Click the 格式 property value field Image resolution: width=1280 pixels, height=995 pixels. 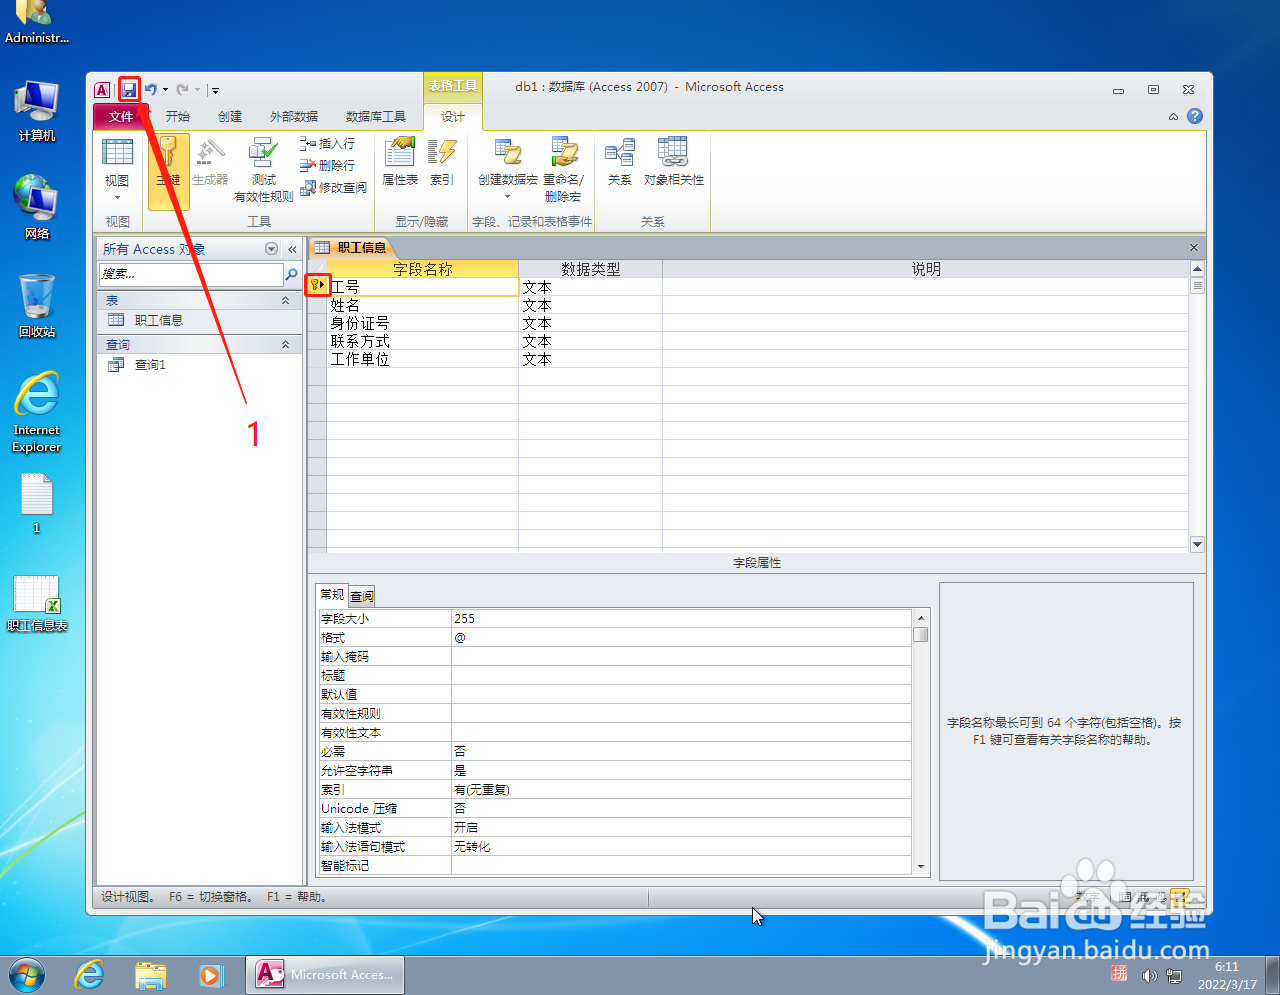coord(681,638)
